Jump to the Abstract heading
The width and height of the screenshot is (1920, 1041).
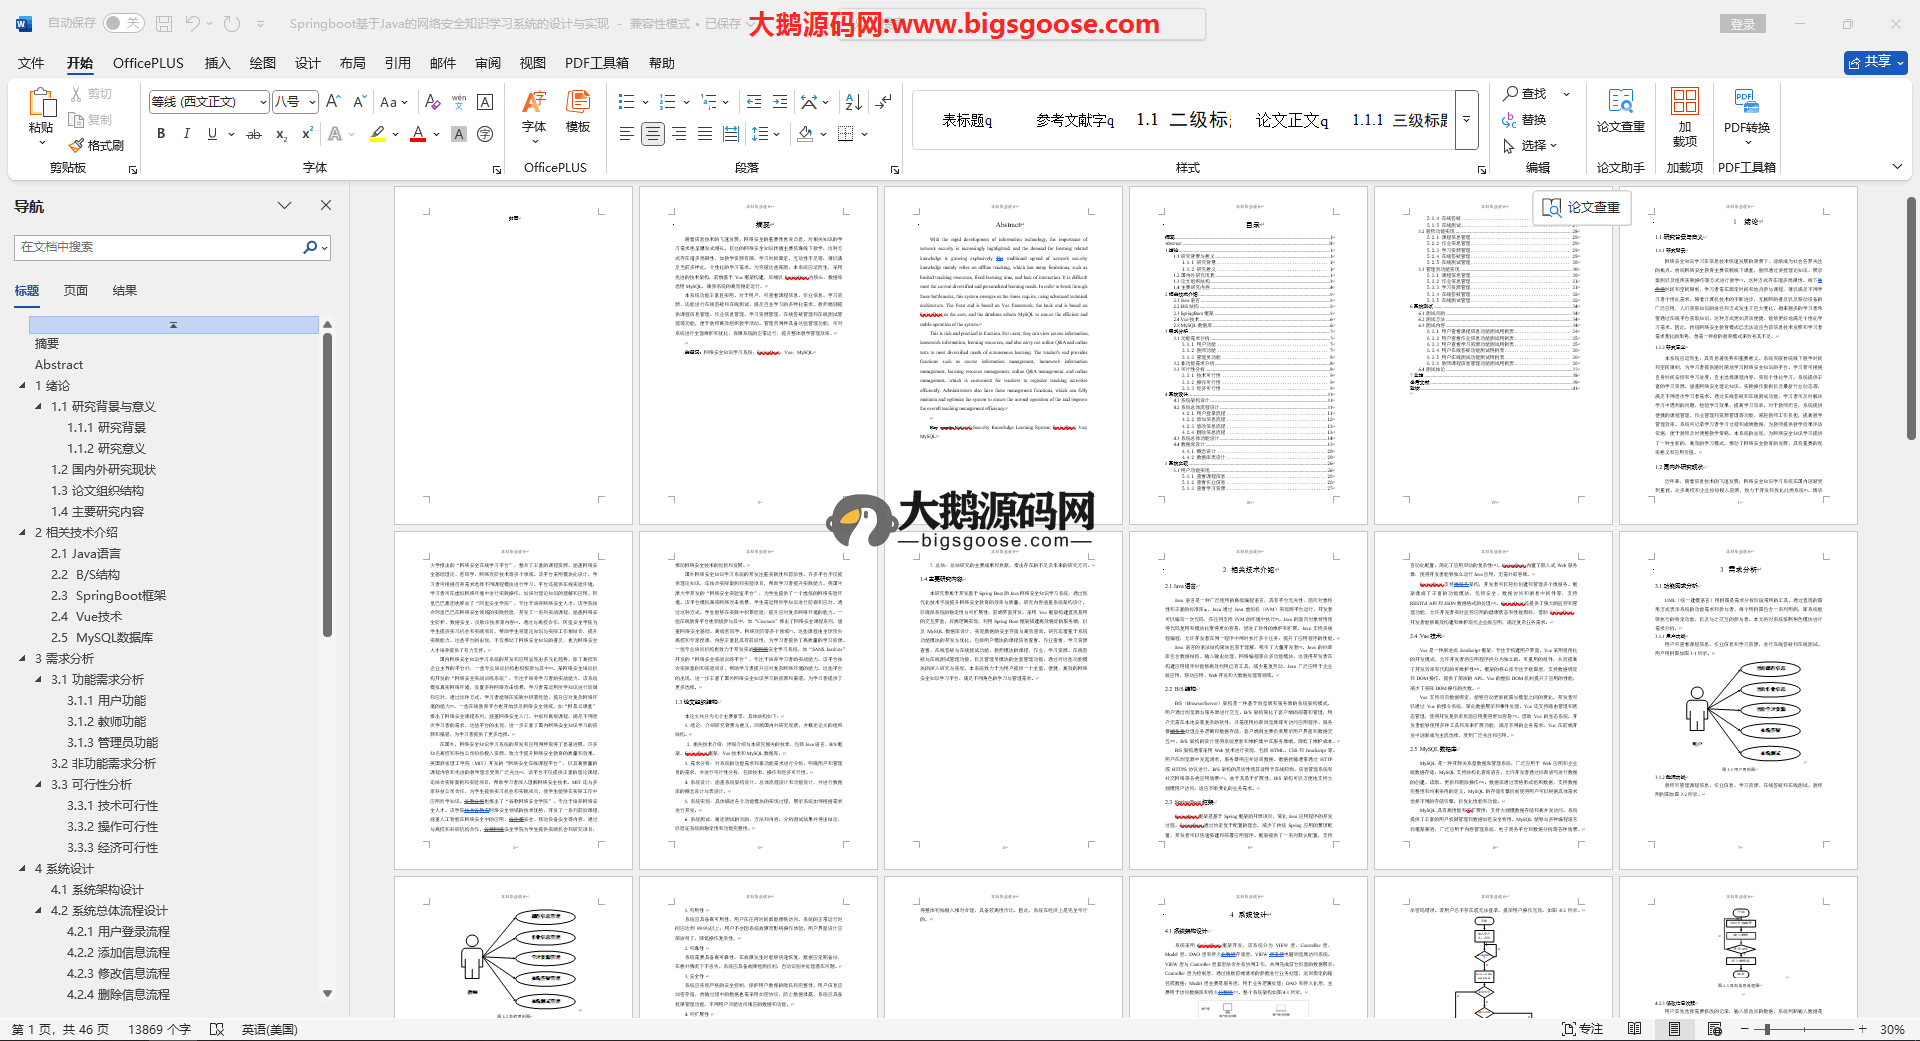coord(59,365)
